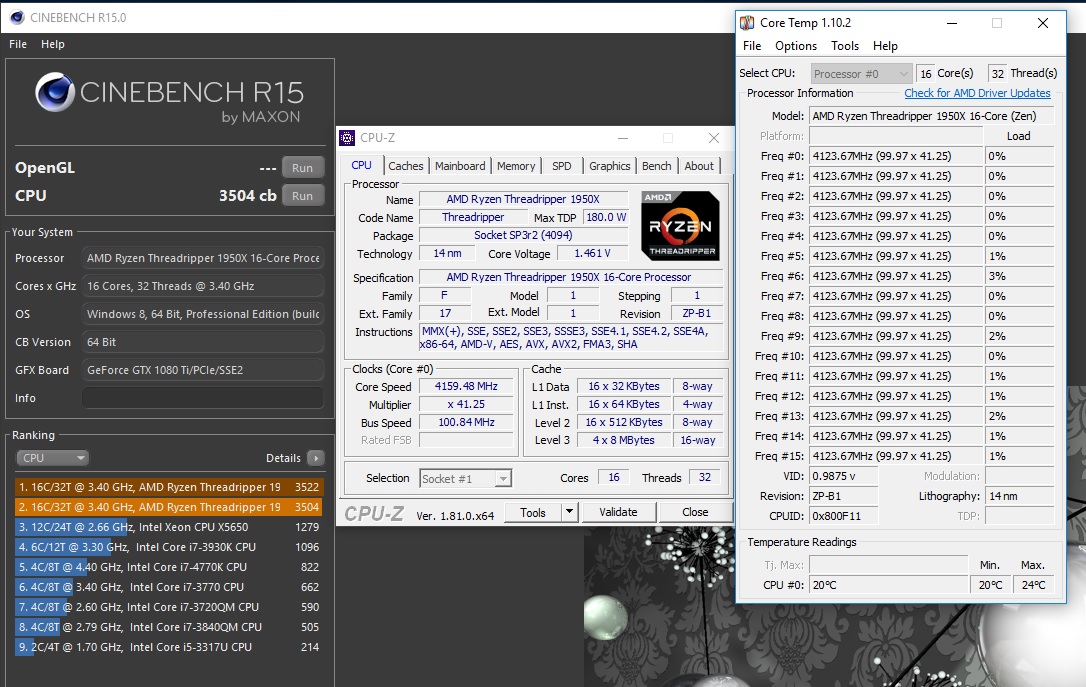The width and height of the screenshot is (1086, 687).
Task: Select the Core i5-3317U ranking row
Action: 168,648
